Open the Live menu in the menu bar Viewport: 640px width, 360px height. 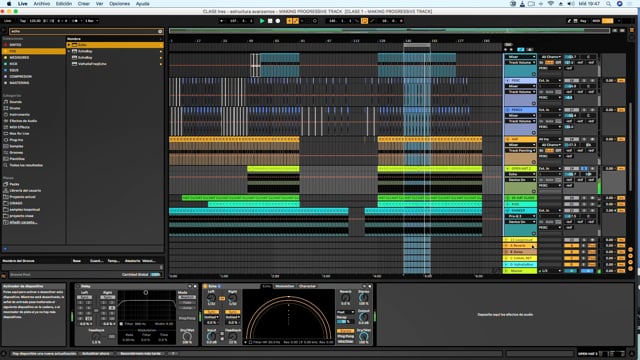(x=22, y=4)
